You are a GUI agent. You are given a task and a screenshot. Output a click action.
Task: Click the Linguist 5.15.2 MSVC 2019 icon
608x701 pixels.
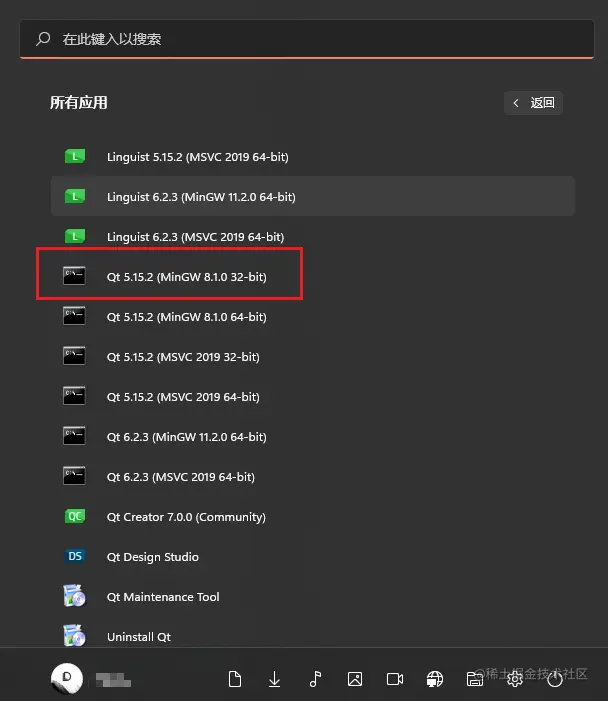coord(75,156)
